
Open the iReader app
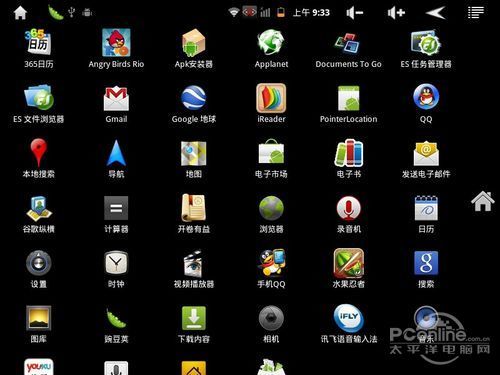271,98
